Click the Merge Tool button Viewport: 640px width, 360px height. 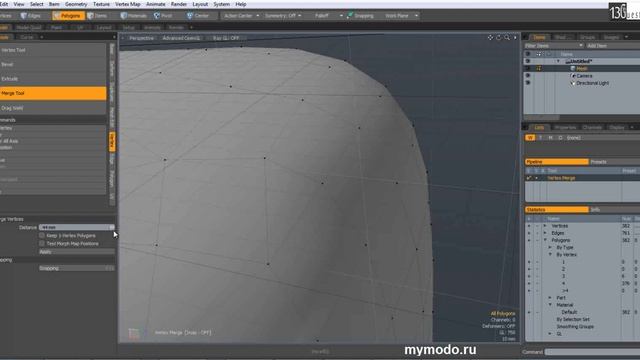[53, 93]
